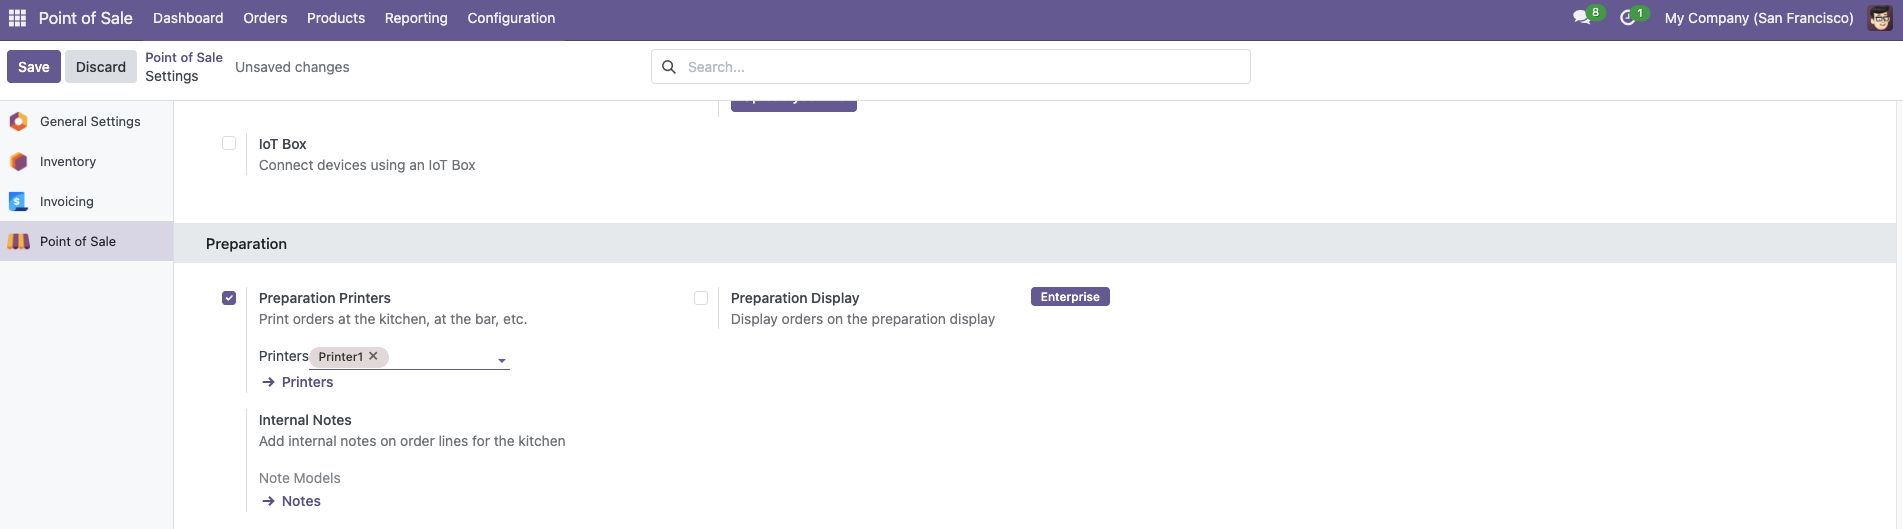Click the Unsaved changes text
Viewport: 1903px width, 529px height.
coord(292,67)
